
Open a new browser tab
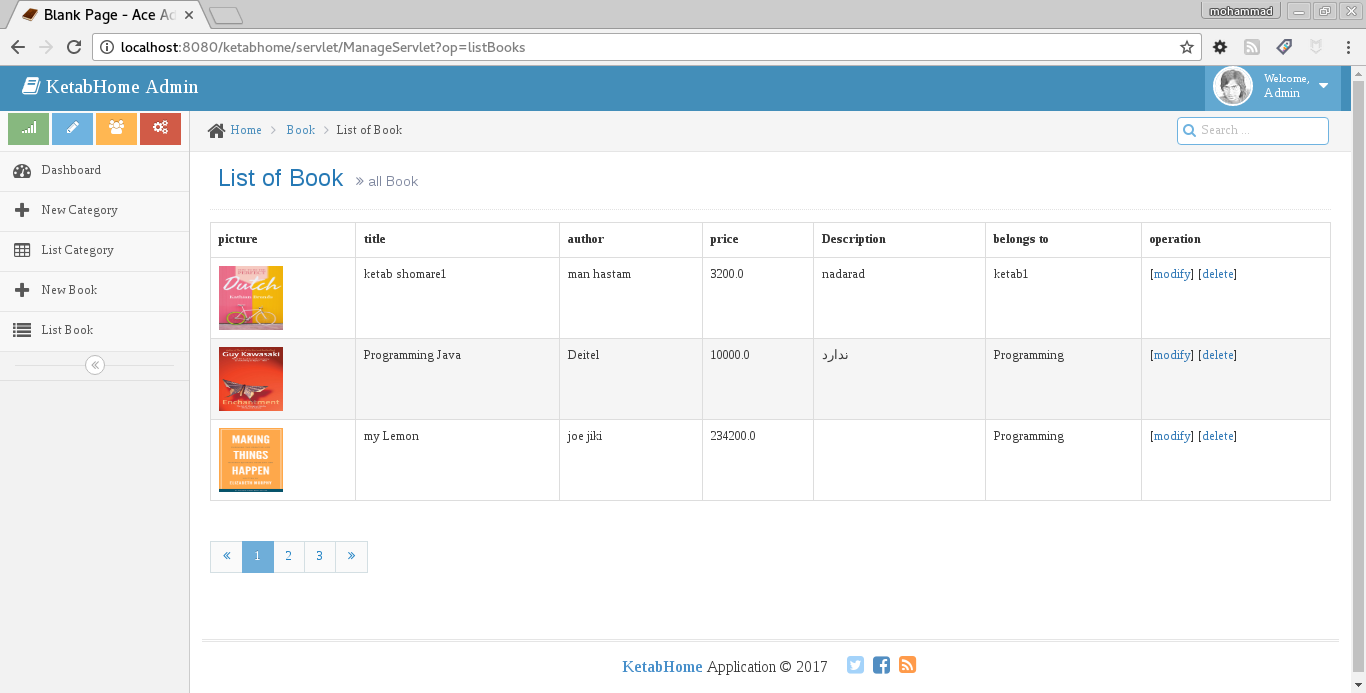pyautogui.click(x=227, y=15)
